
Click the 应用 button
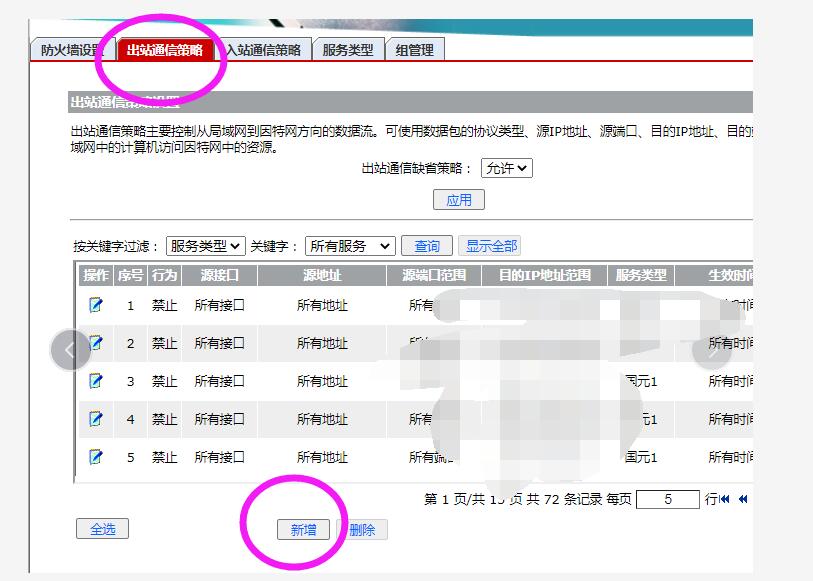[459, 200]
